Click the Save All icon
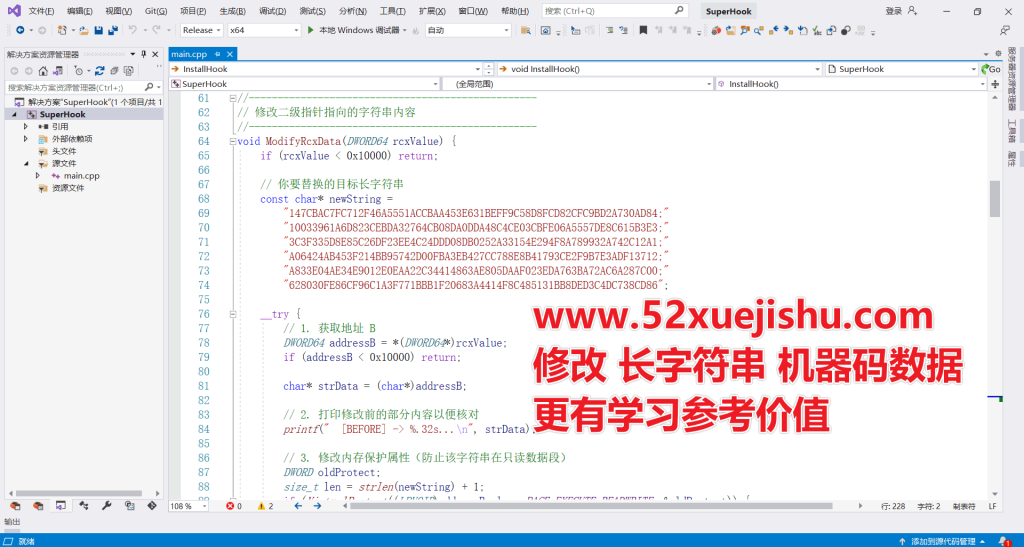1024x547 pixels. (x=113, y=30)
